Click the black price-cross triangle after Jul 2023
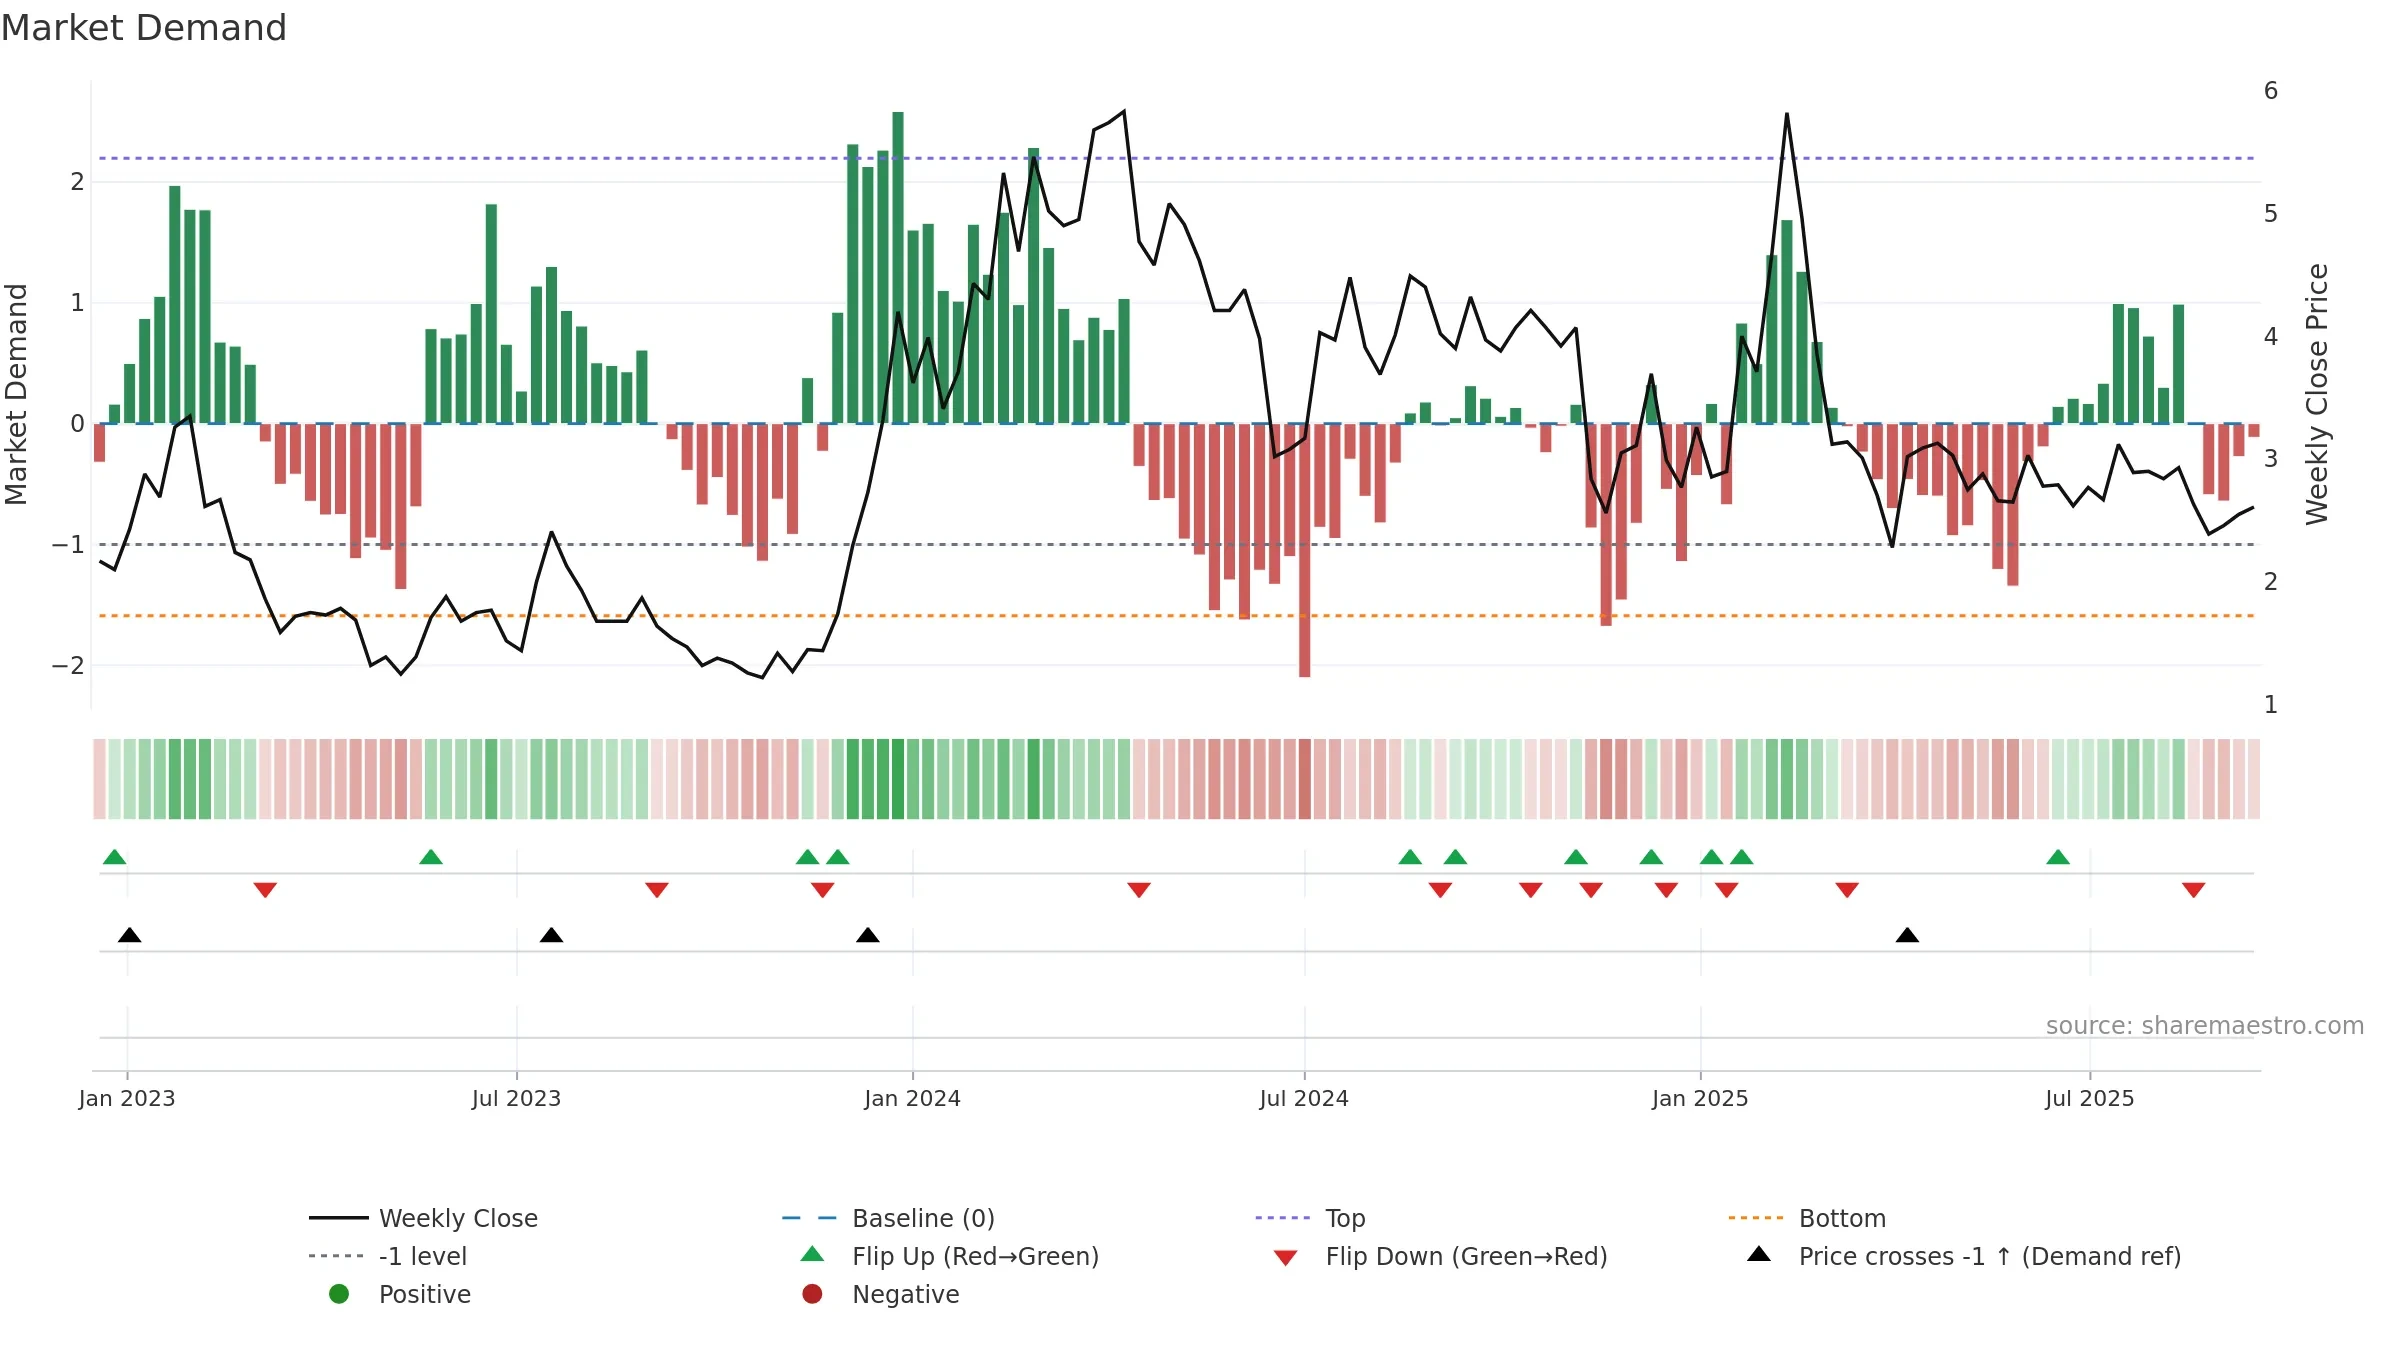Viewport: 2400px width, 1350px height. (551, 935)
